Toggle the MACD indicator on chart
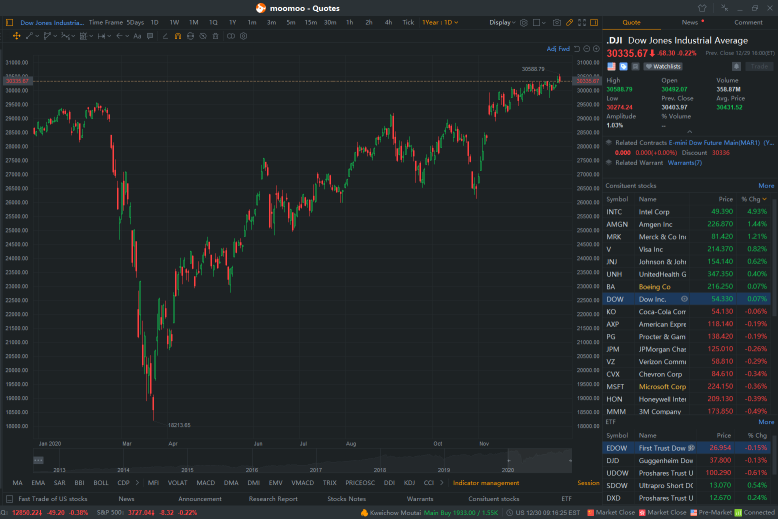Image resolution: width=778 pixels, height=519 pixels. [204, 482]
